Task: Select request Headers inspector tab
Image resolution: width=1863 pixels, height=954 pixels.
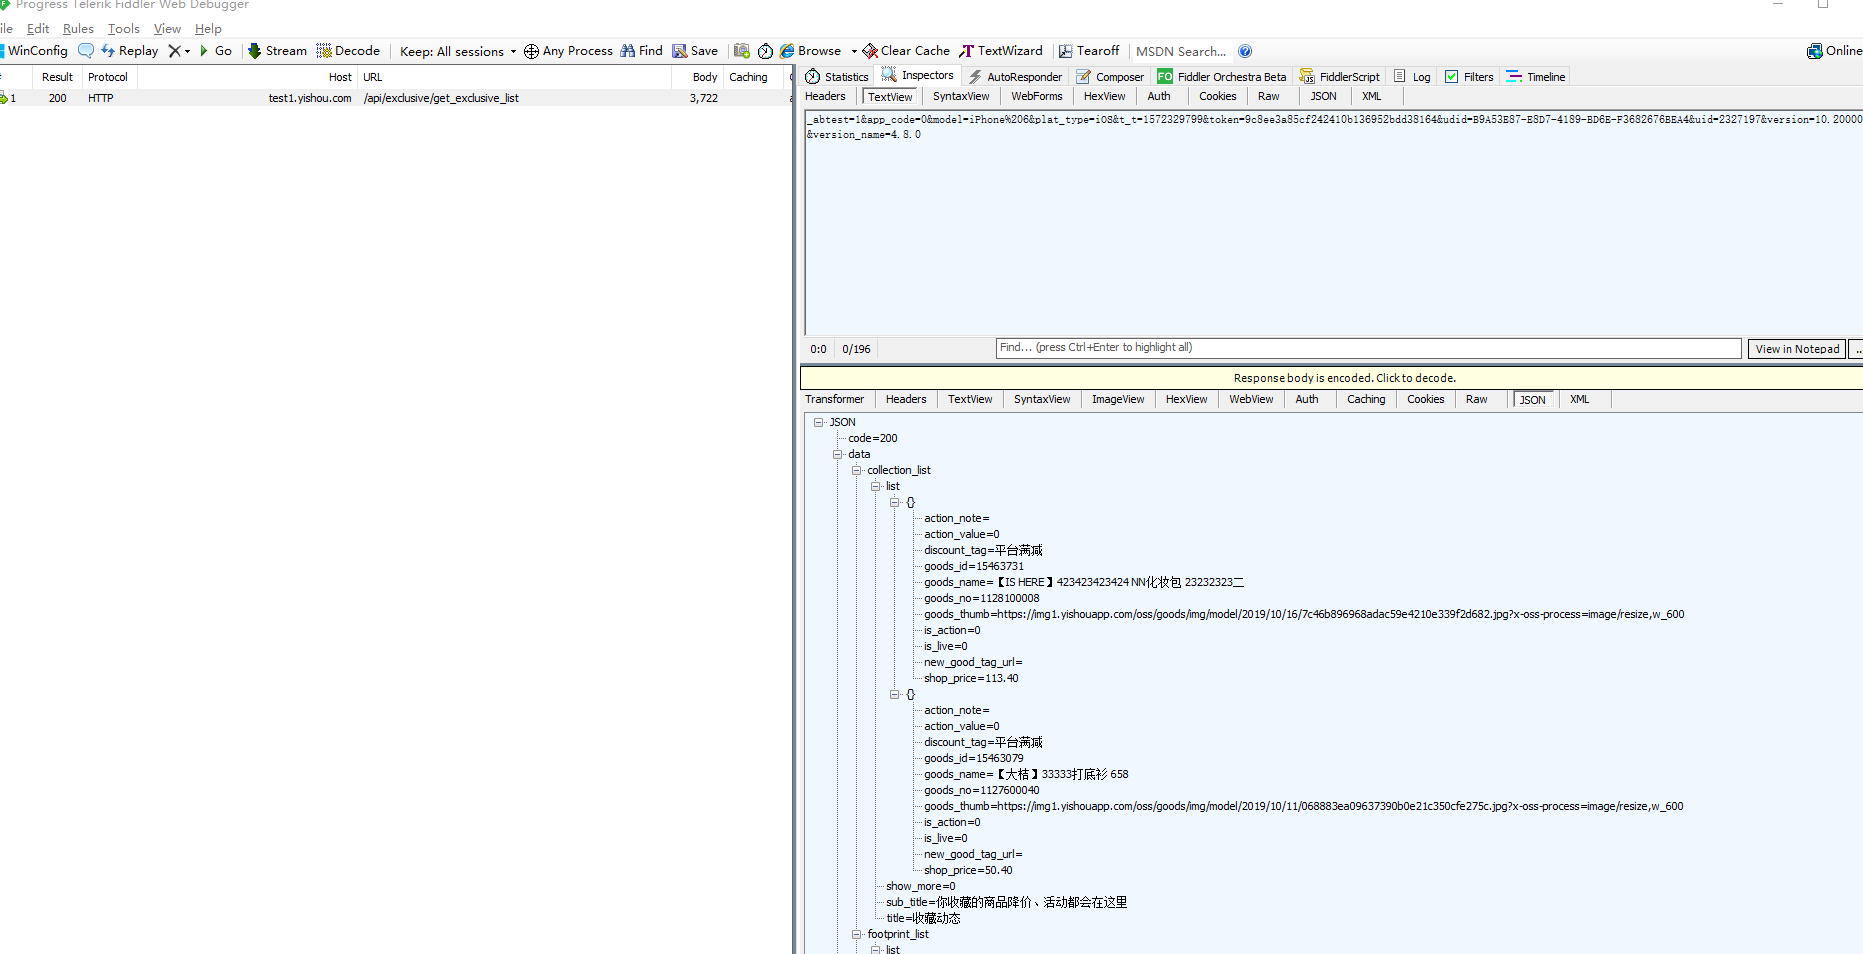Action: click(825, 97)
